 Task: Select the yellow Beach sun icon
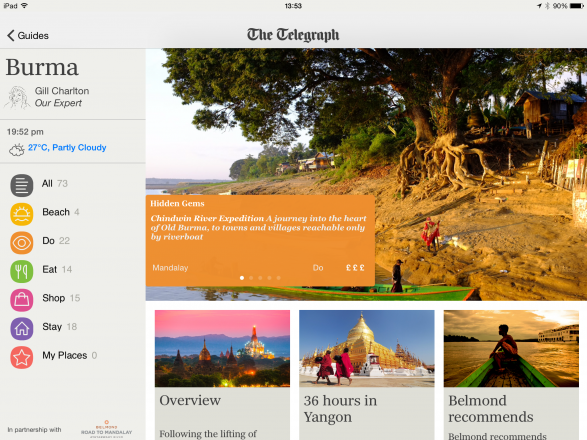pos(22,214)
